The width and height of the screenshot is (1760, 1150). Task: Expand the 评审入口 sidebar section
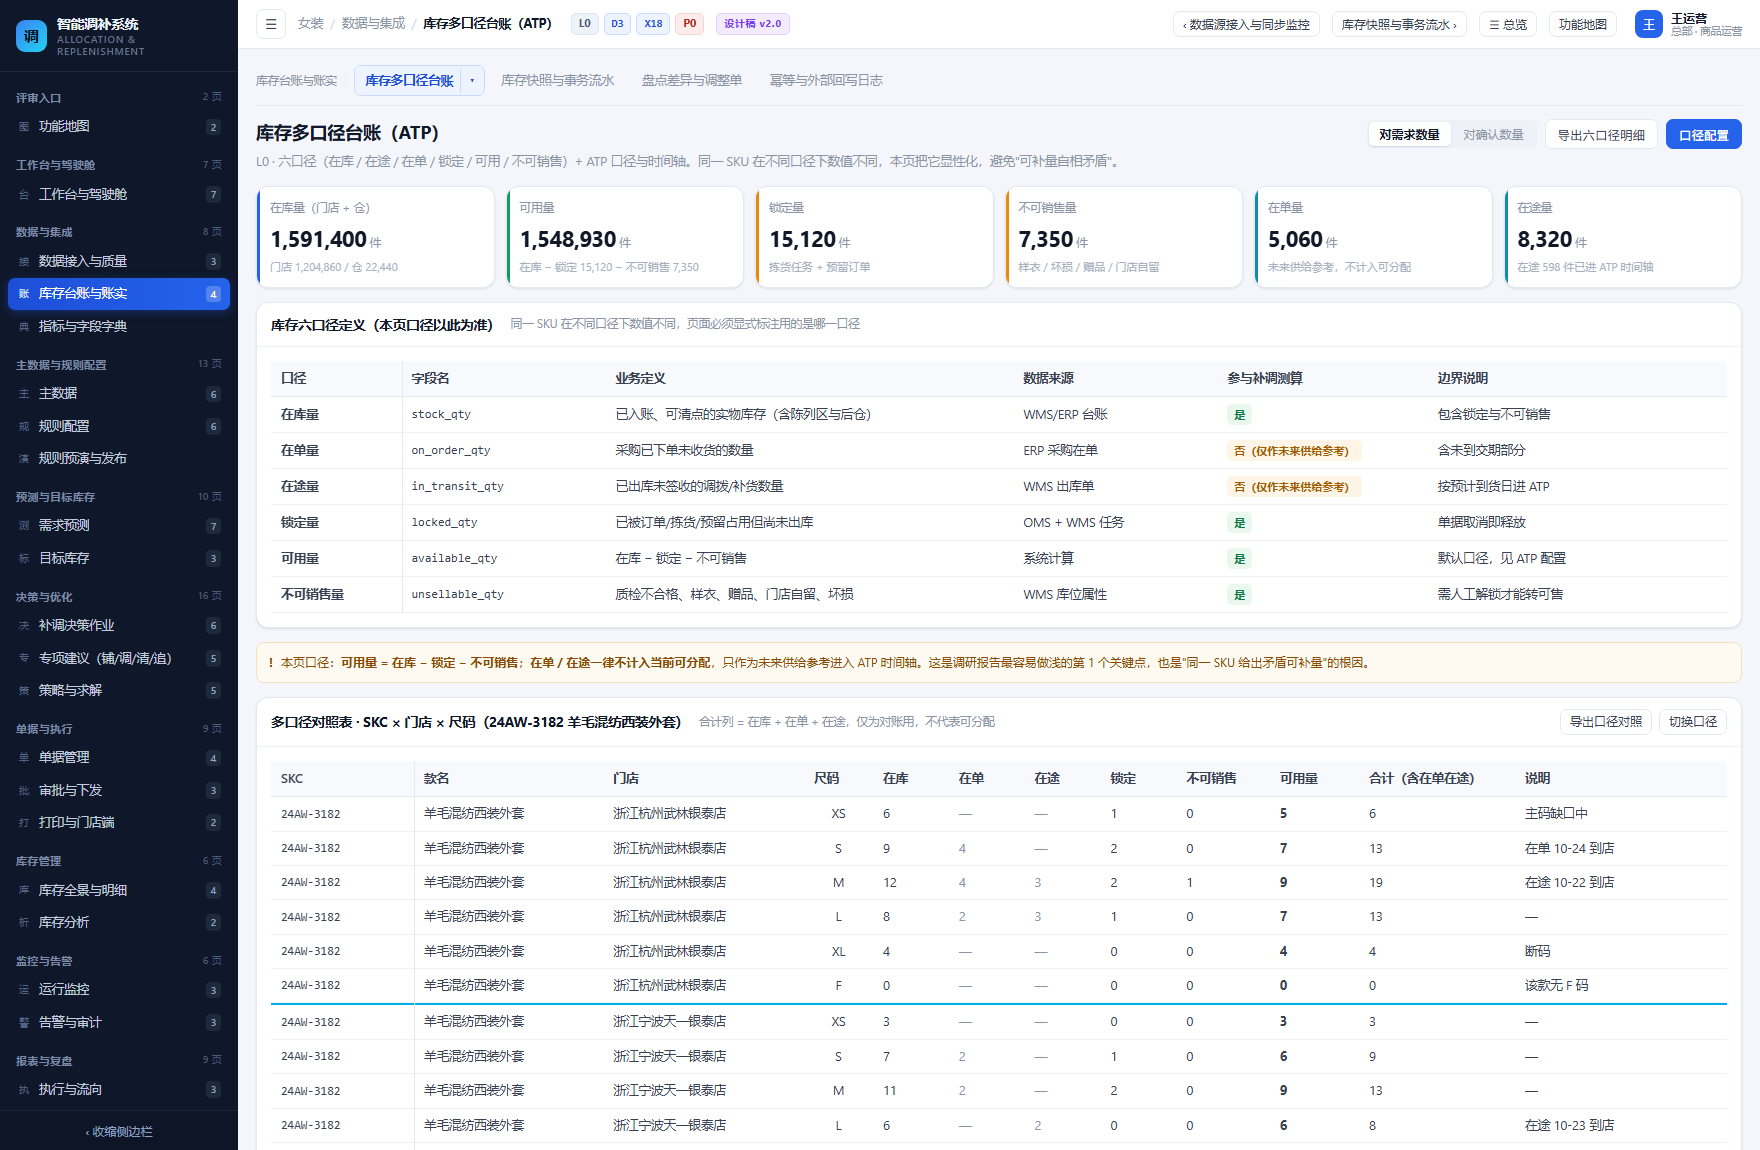[119, 98]
